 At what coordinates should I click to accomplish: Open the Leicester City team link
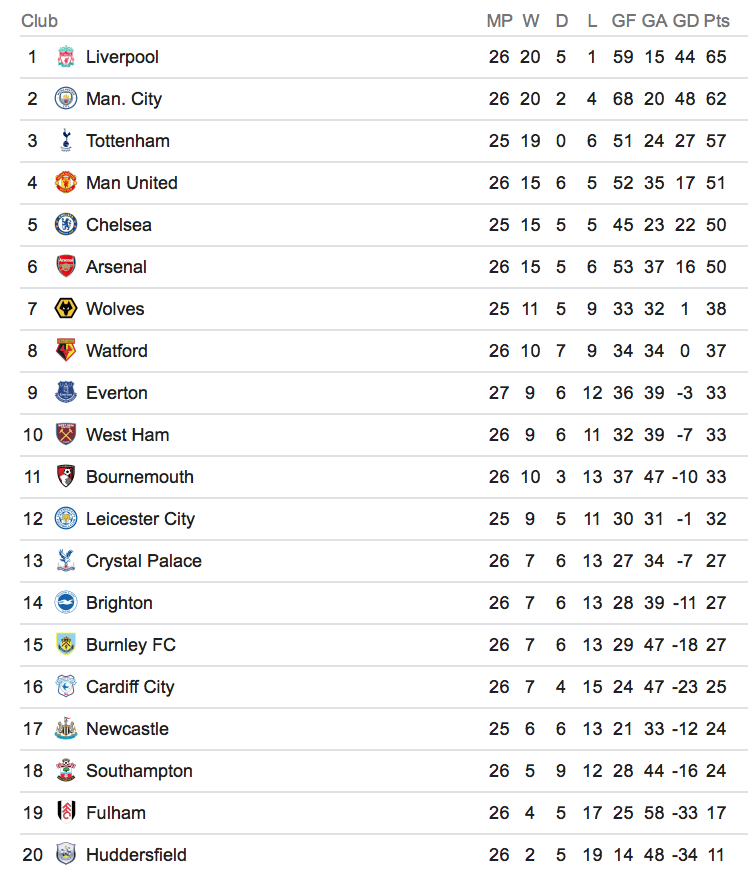pos(140,519)
